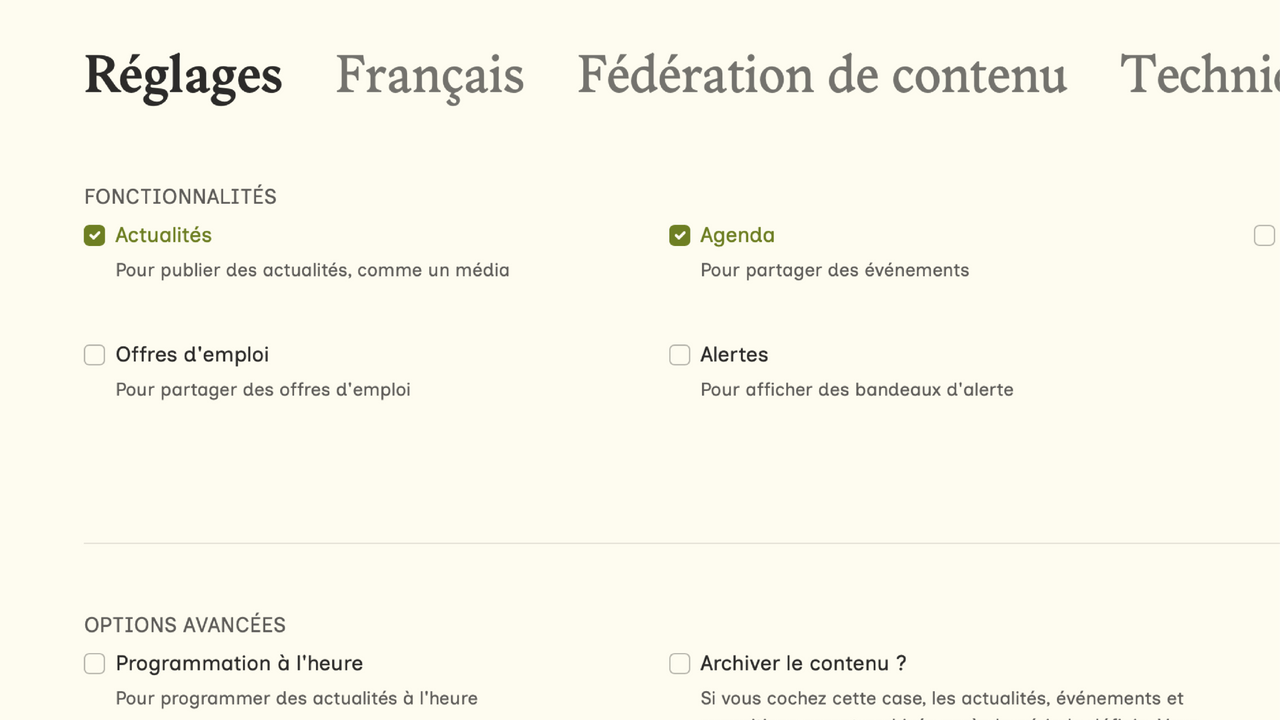This screenshot has width=1280, height=720.
Task: Check the Programmation à l'heure box
Action: pyautogui.click(x=94, y=663)
